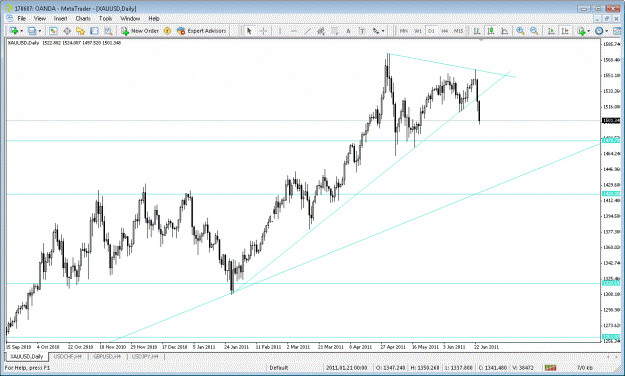Viewport: 625px width, 376px height.
Task: Toggle the Expert Advisors button
Action: 201,31
